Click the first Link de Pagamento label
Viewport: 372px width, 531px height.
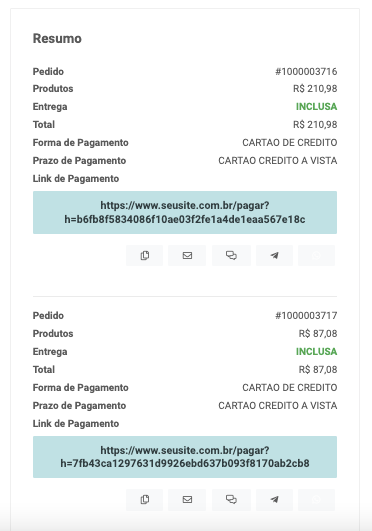[76, 178]
